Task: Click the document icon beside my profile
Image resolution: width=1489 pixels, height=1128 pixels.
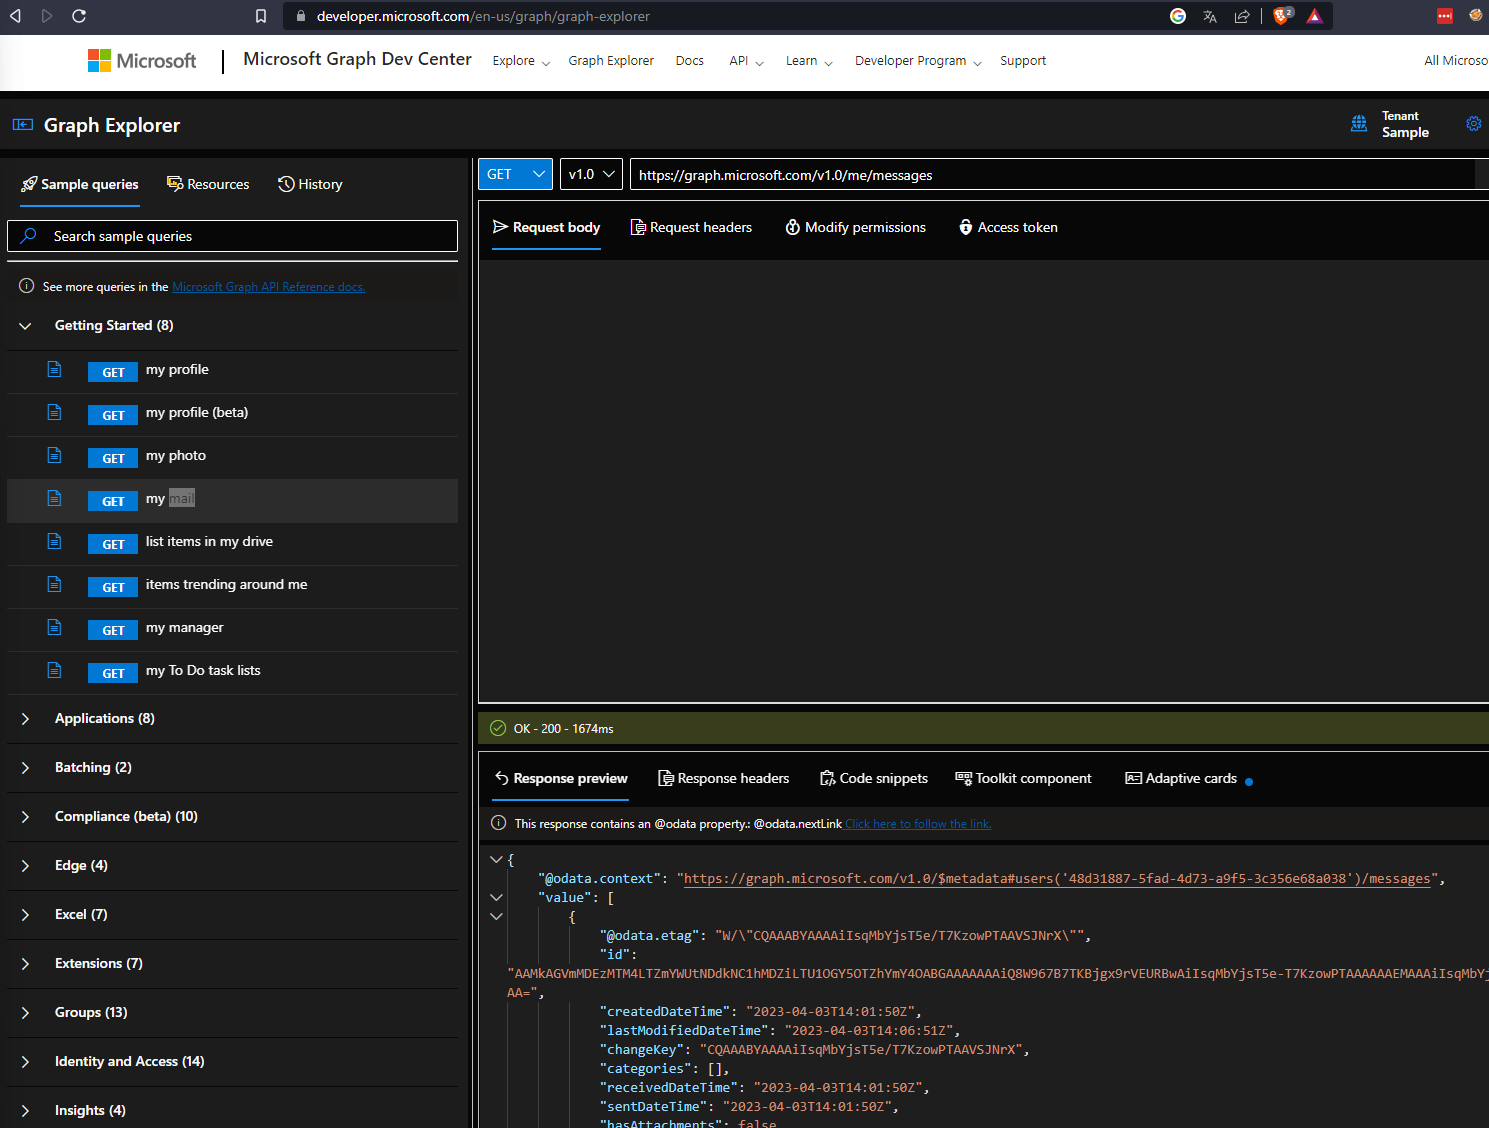Action: pos(55,370)
